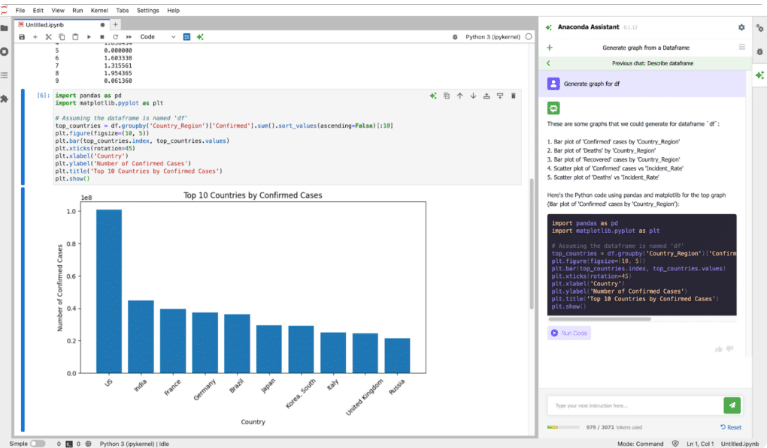Click the code block horizontal scrollbar
767x448 pixels.
[x=600, y=319]
